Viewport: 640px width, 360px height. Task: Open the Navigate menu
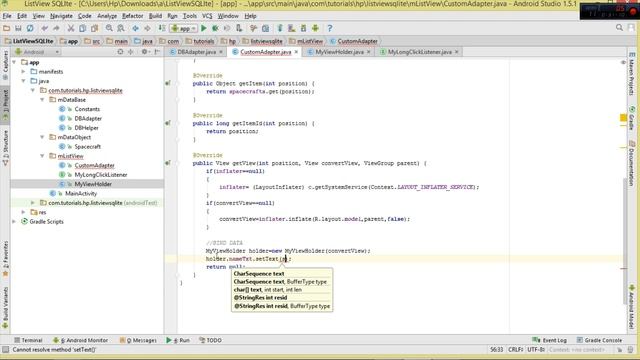tap(61, 16)
